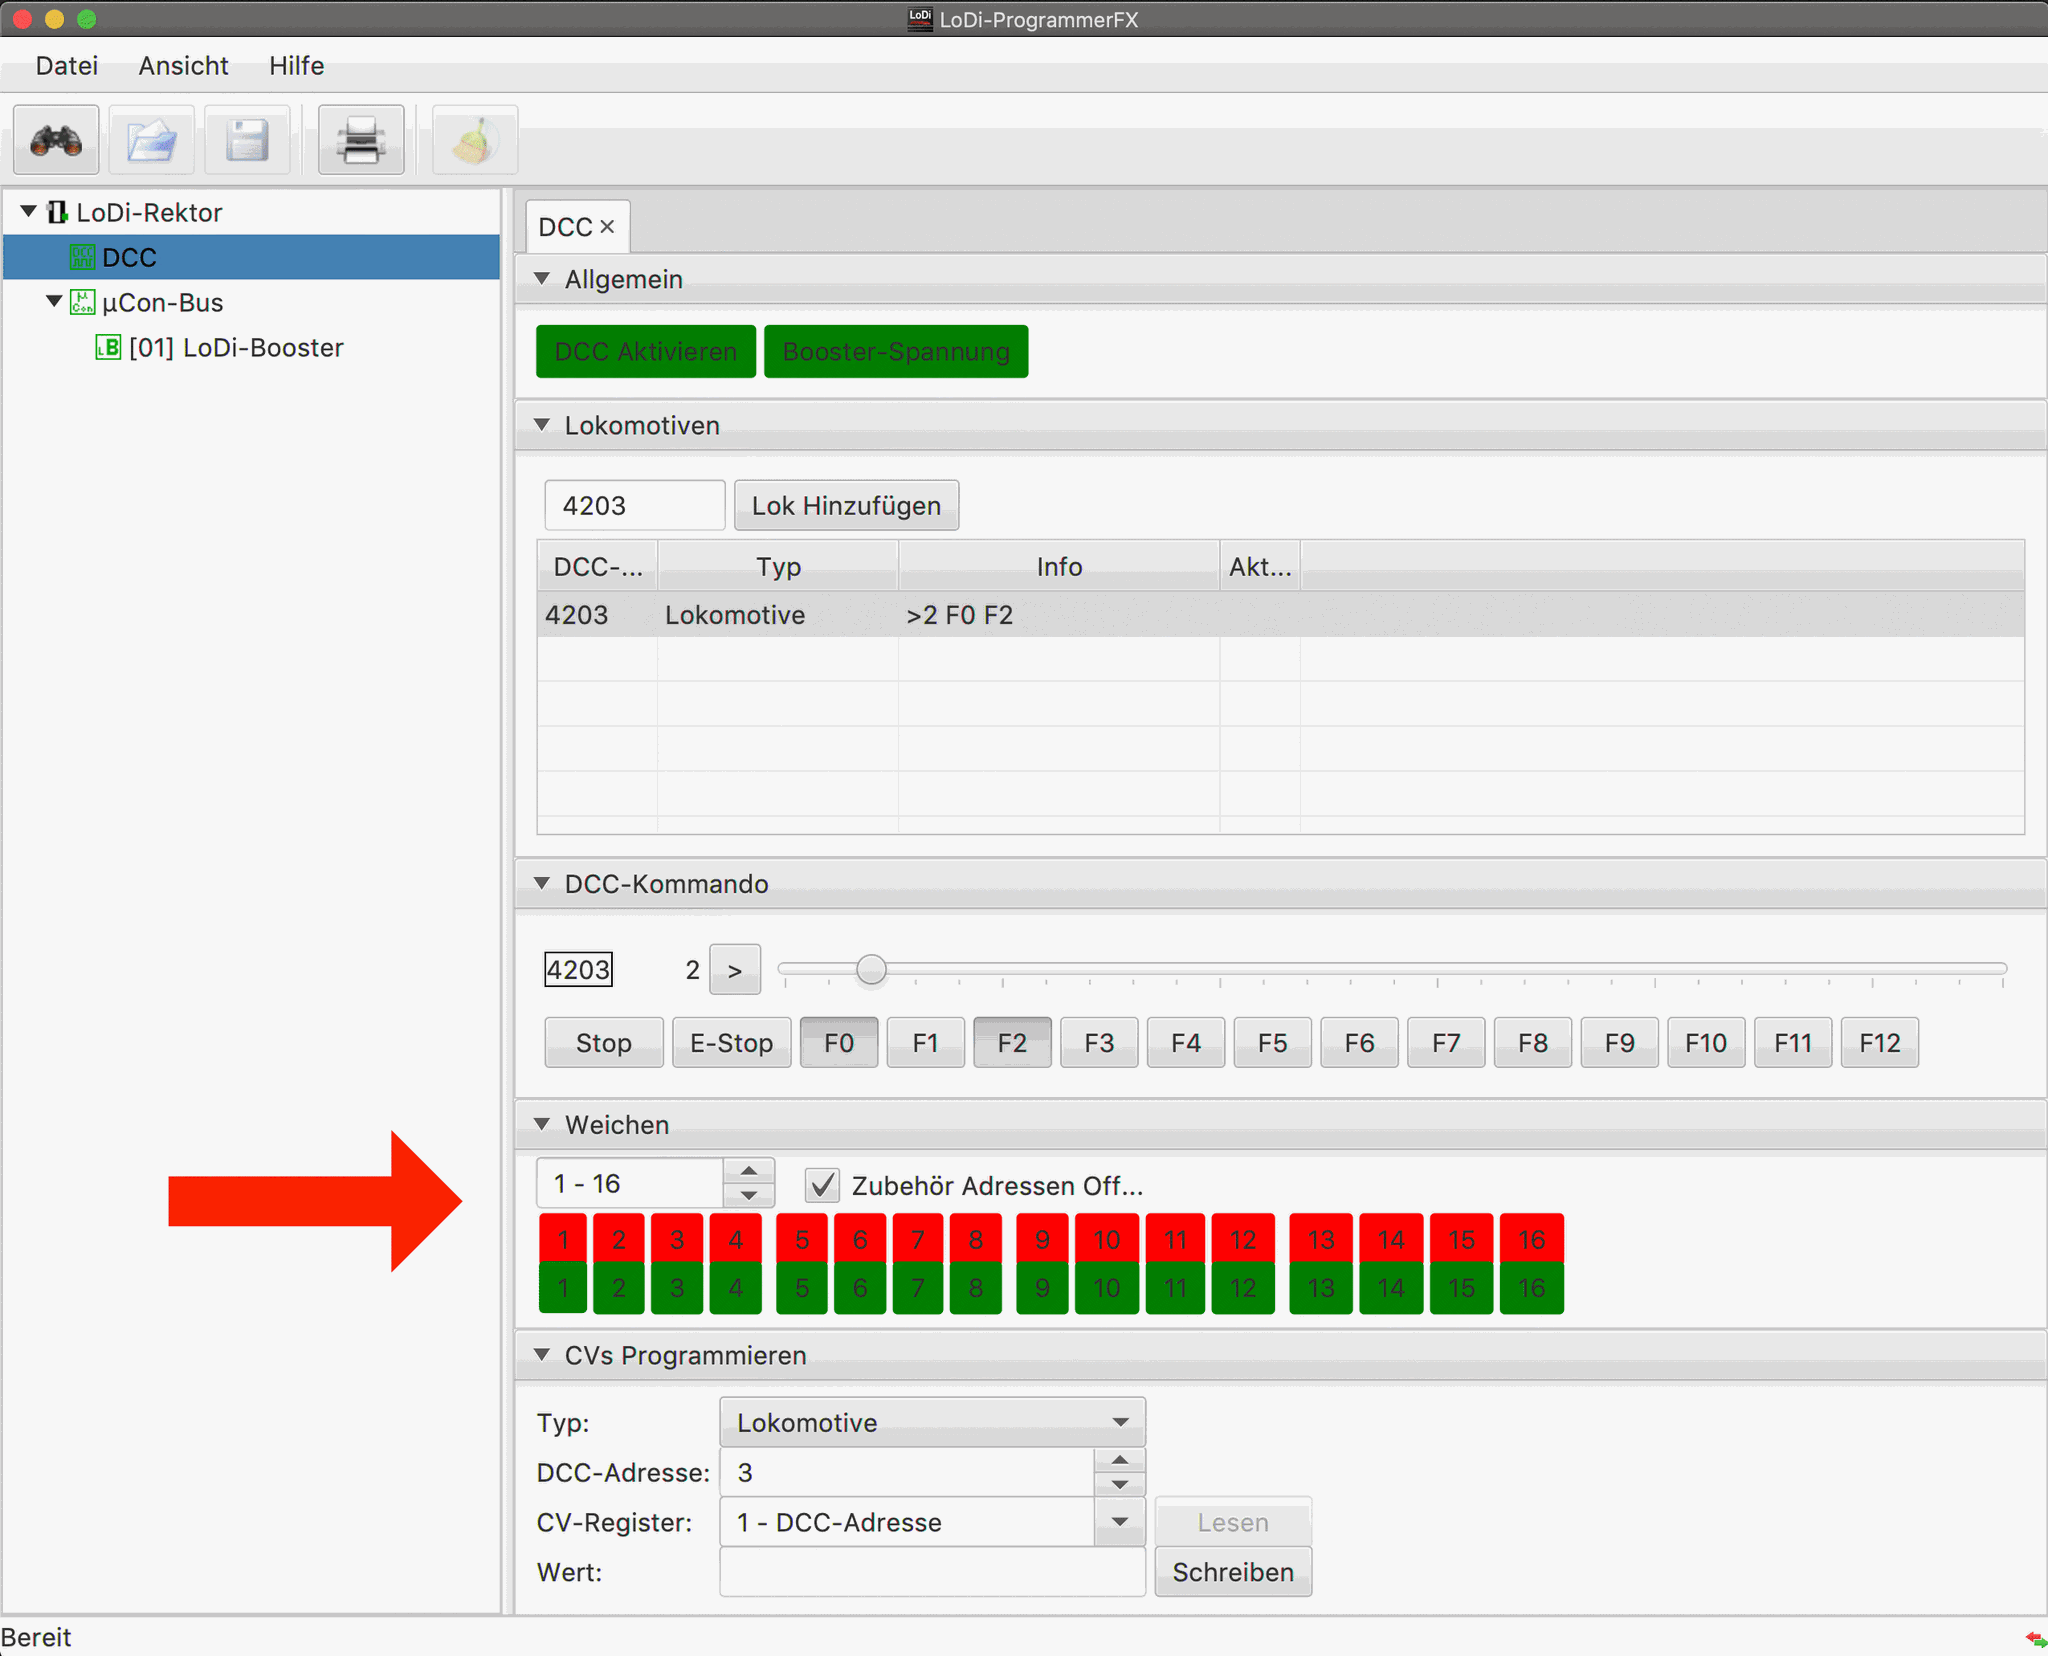
Task: Toggle locomotive function F2
Action: (1012, 1043)
